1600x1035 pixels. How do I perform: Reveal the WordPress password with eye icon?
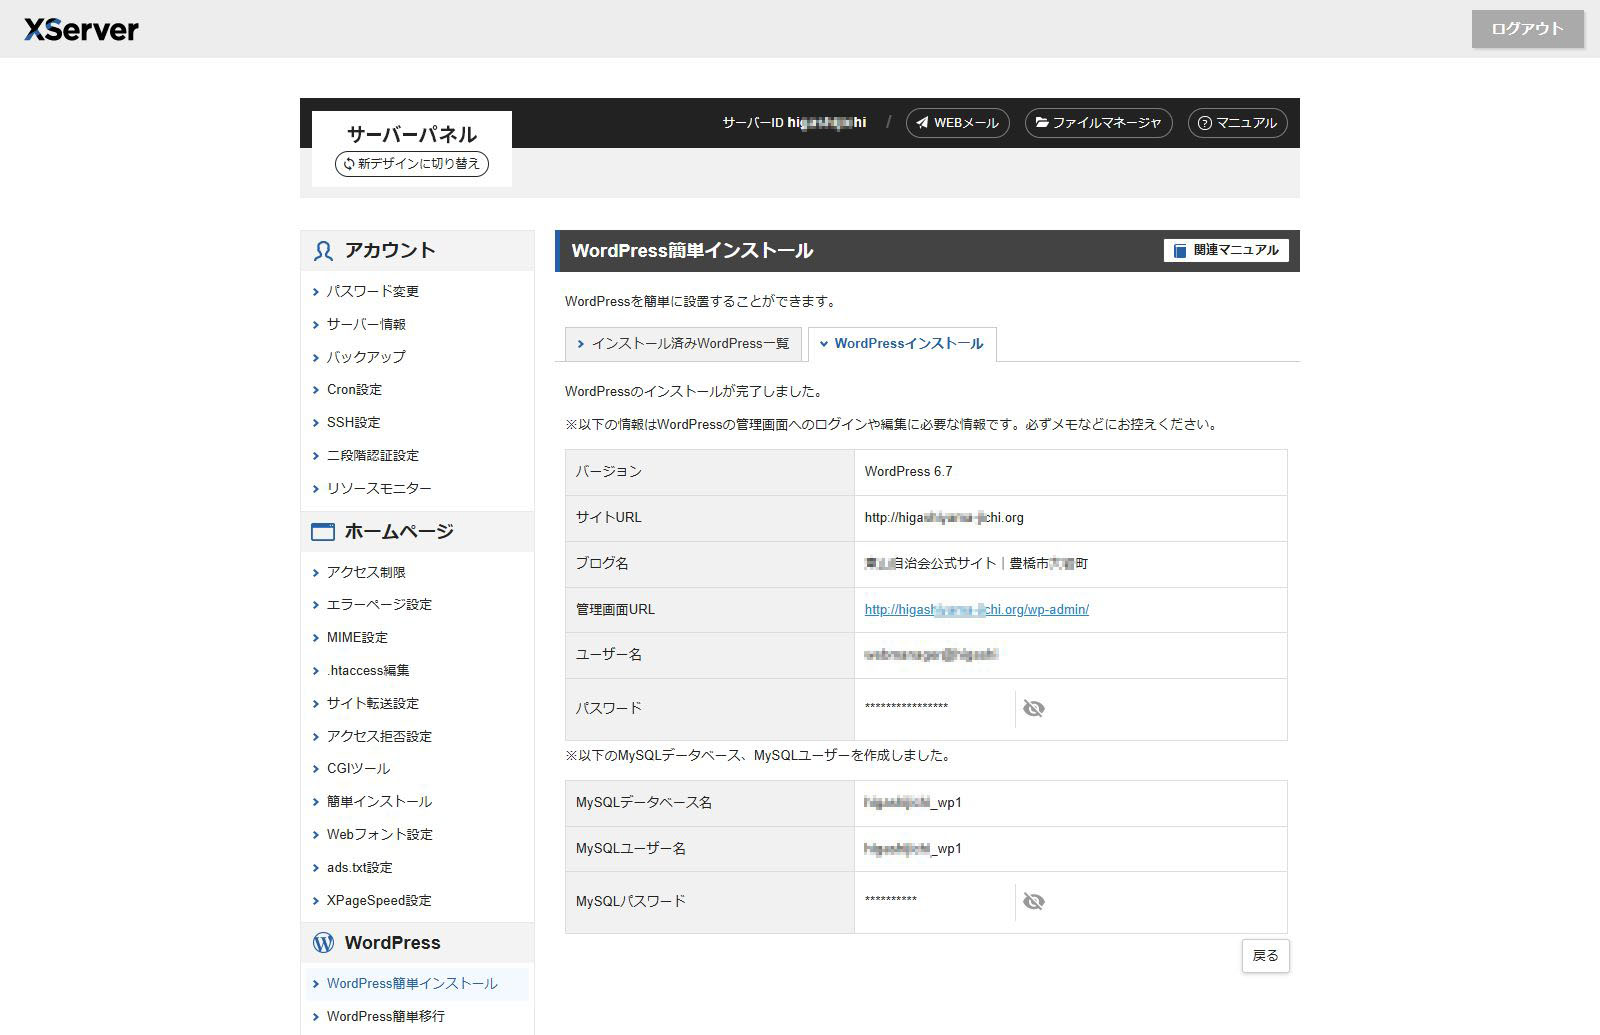pyautogui.click(x=1034, y=709)
